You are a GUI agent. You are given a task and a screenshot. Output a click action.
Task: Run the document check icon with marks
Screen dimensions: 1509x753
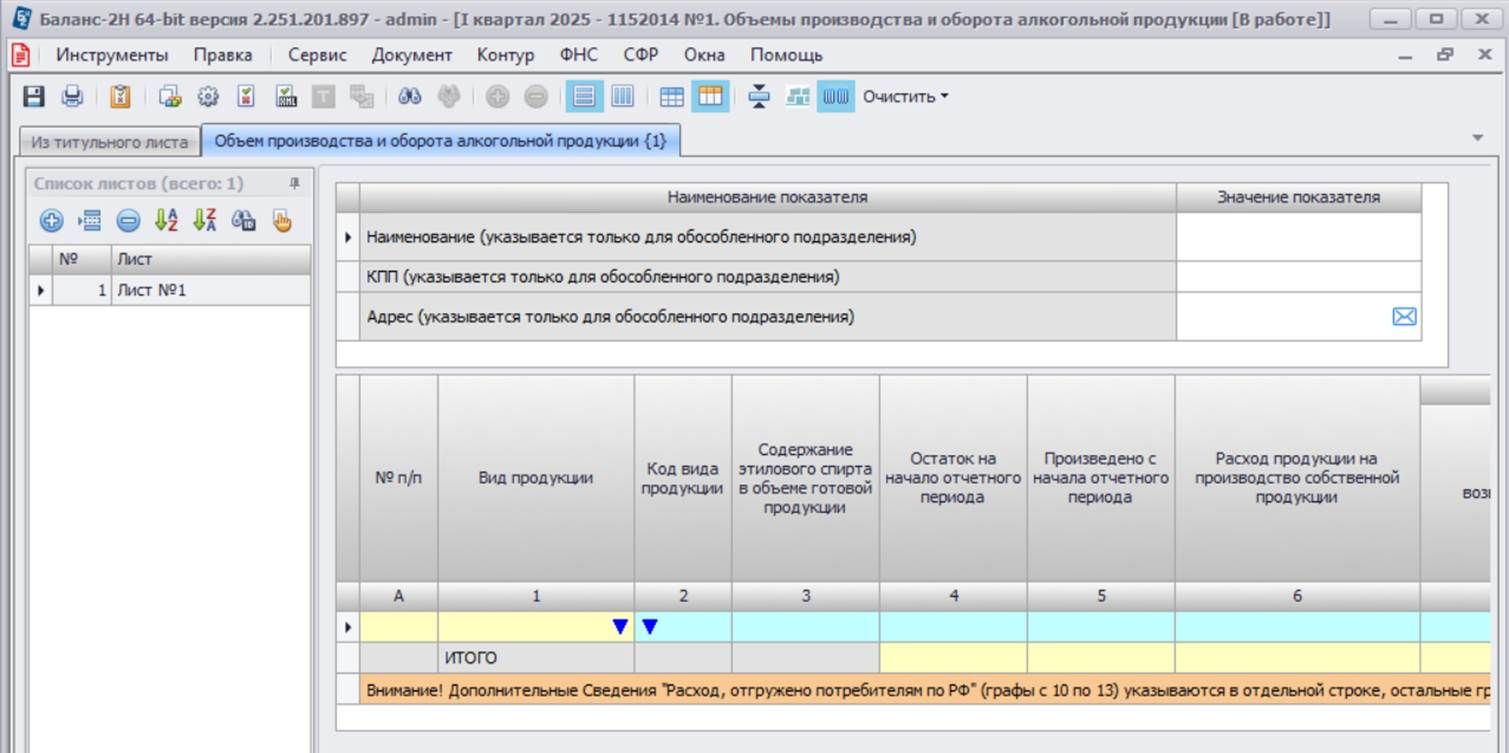pyautogui.click(x=246, y=96)
